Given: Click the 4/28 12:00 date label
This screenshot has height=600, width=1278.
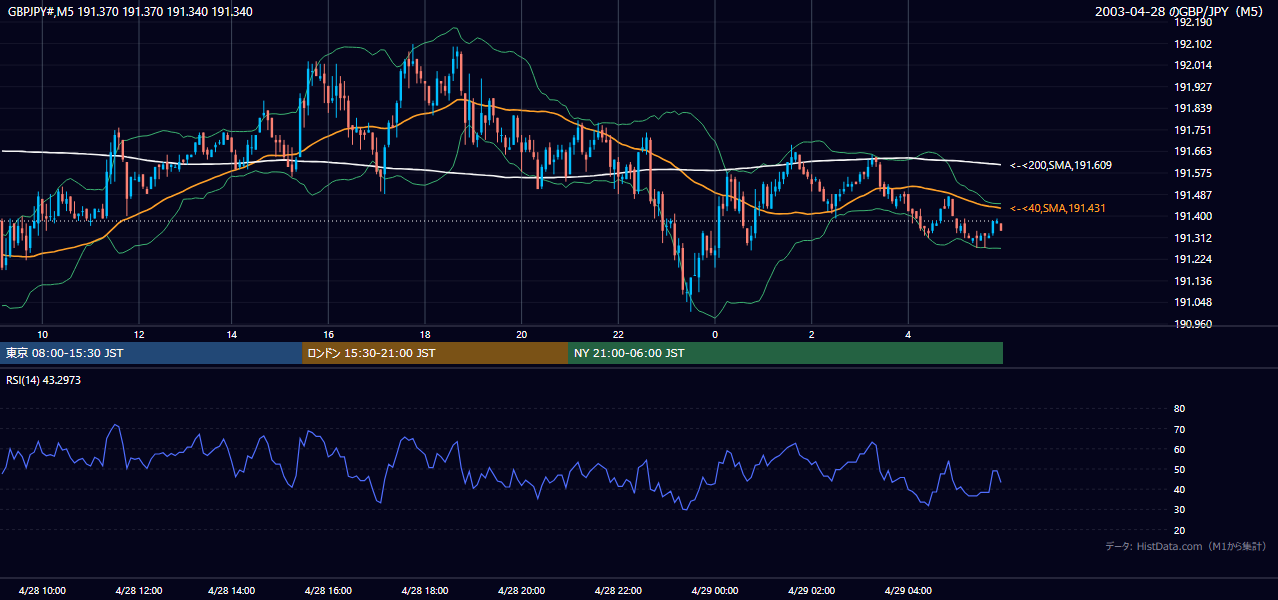Looking at the screenshot, I should click(140, 591).
